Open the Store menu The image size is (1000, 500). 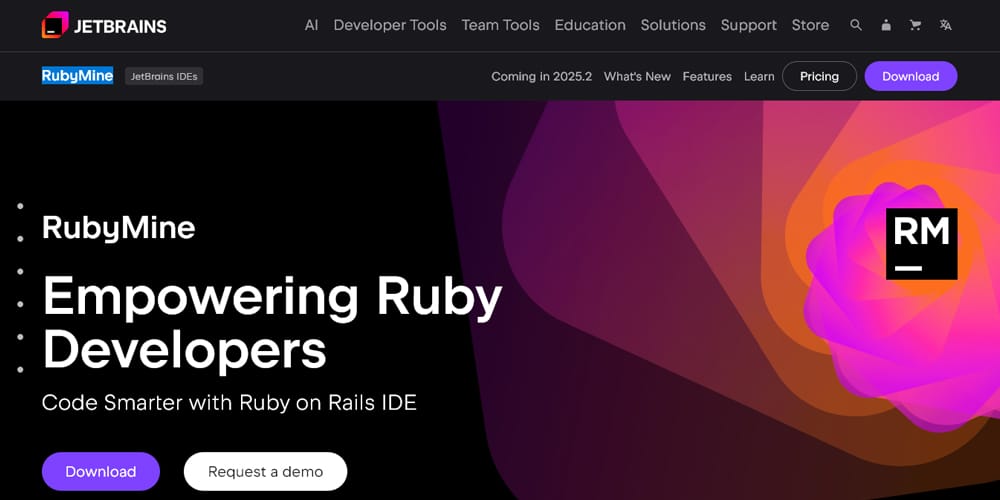point(810,26)
